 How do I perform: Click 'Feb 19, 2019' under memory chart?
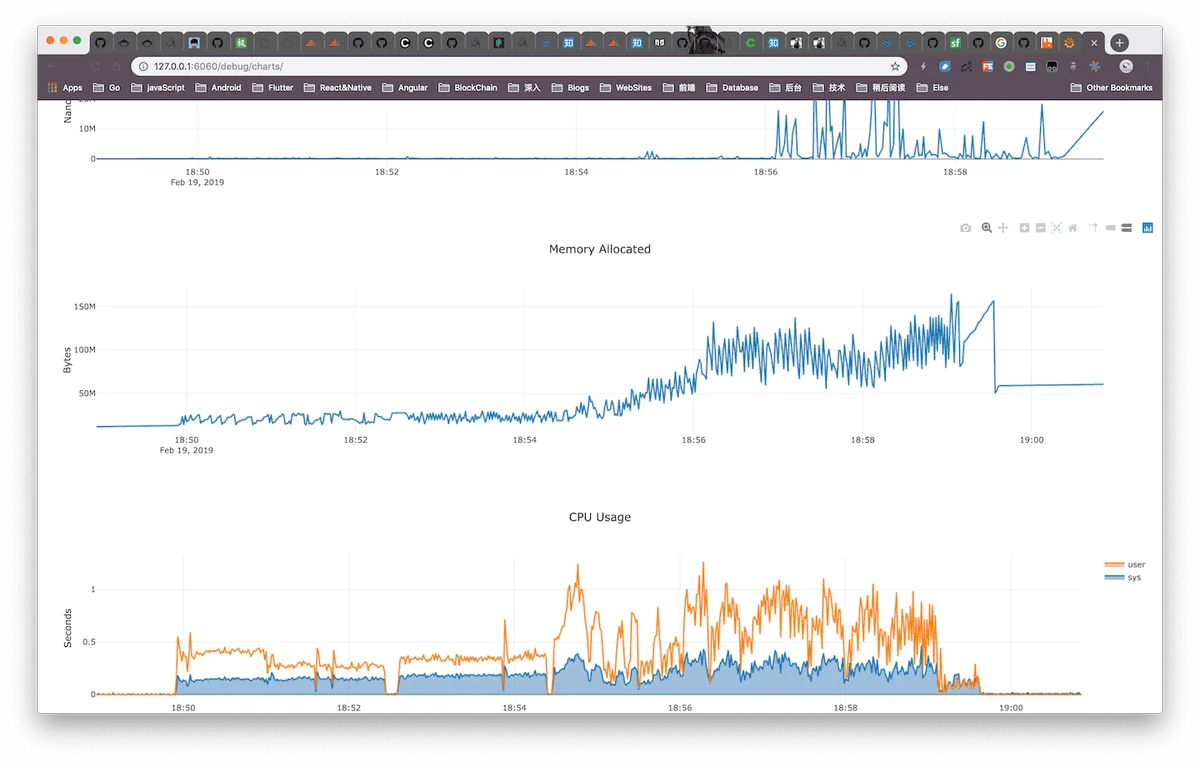point(186,450)
